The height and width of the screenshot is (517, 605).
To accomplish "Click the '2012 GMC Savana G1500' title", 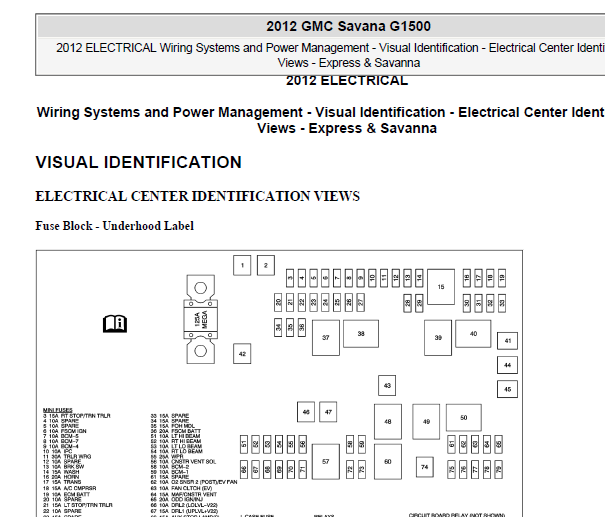I will click(x=348, y=26).
